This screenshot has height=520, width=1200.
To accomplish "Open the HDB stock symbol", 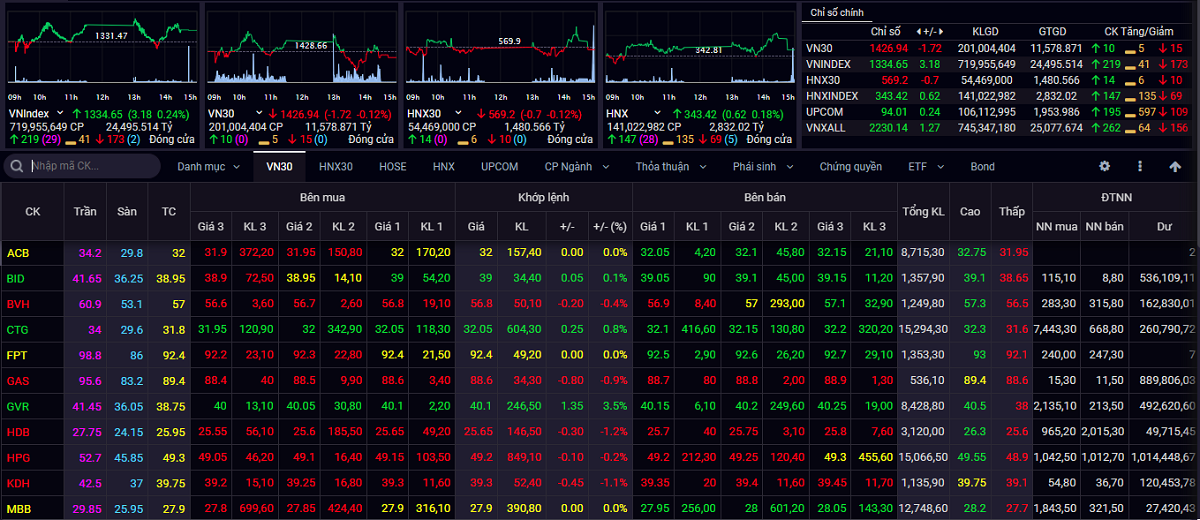I will pyautogui.click(x=18, y=431).
